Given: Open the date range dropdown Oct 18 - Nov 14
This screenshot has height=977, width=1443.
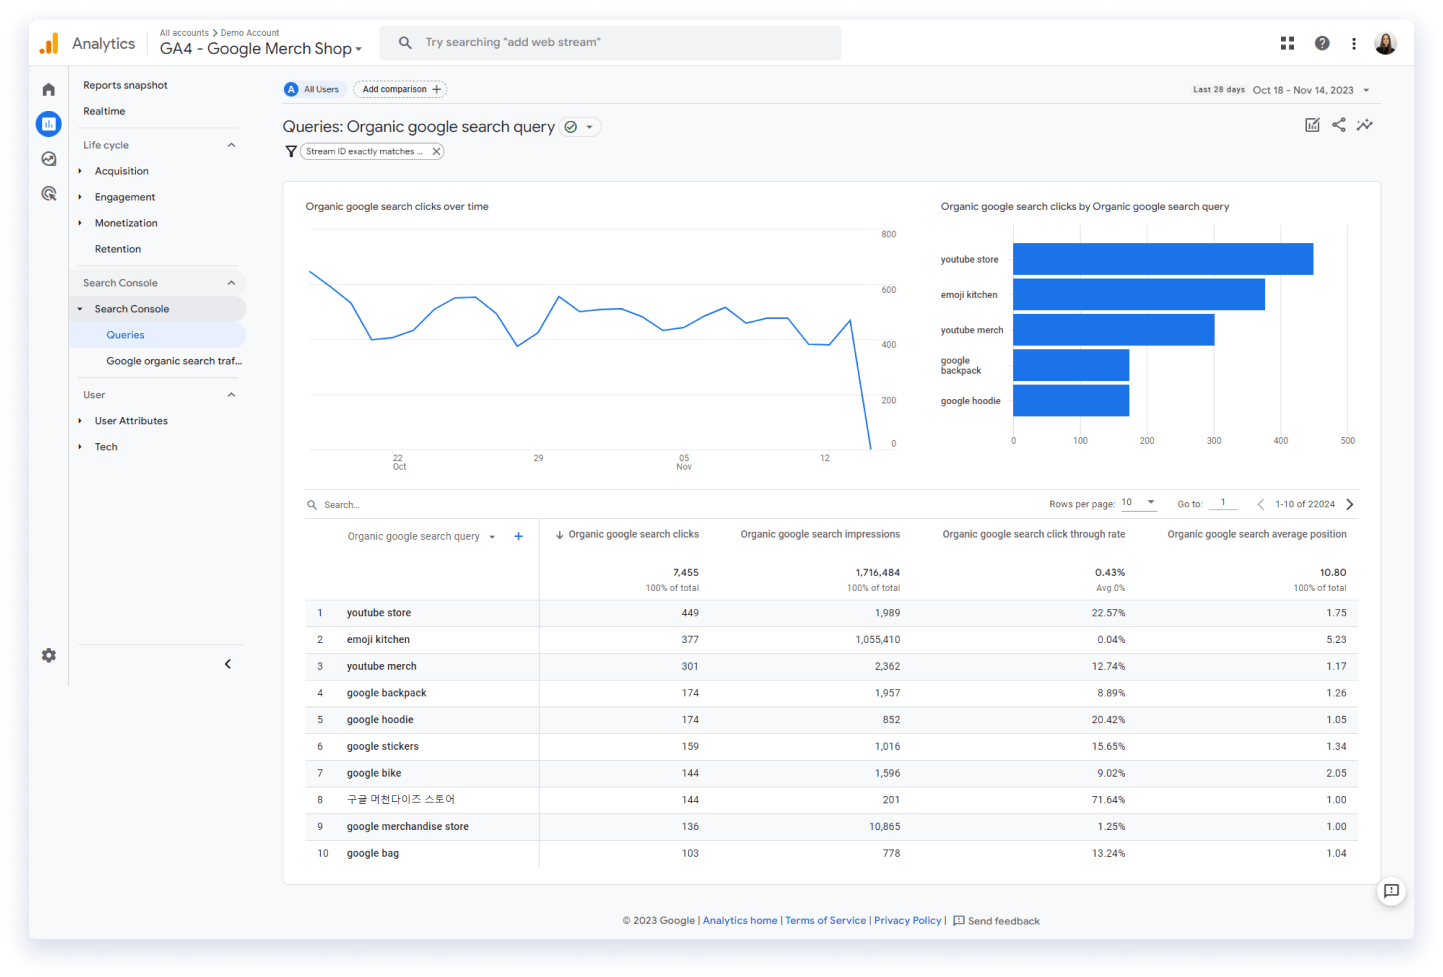Looking at the screenshot, I should (1311, 90).
